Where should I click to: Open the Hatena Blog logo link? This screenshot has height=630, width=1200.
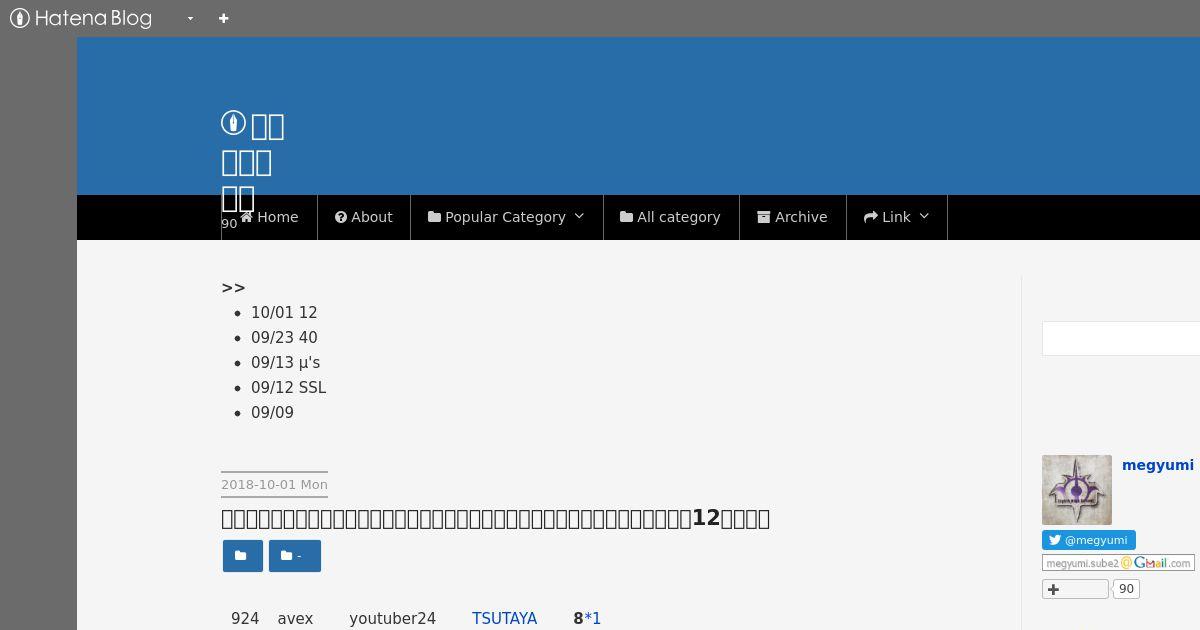81,18
